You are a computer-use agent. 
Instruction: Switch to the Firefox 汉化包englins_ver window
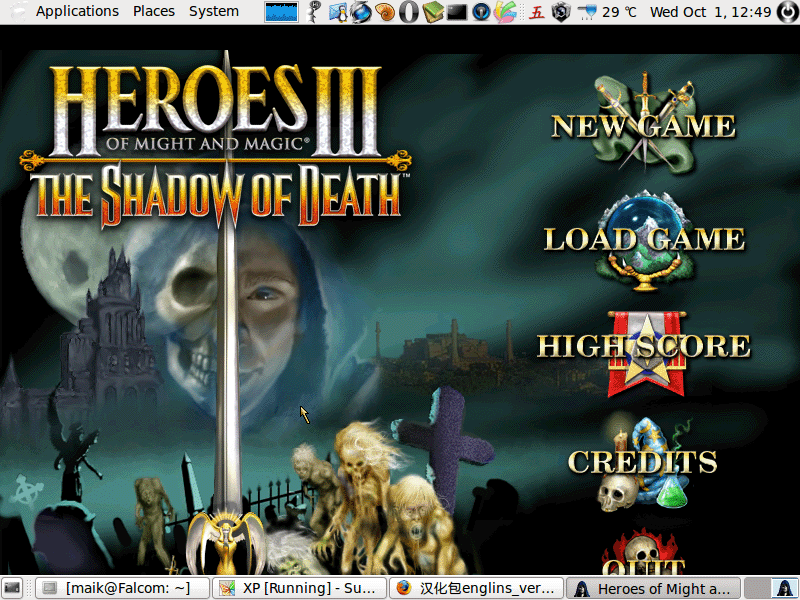[x=477, y=588]
